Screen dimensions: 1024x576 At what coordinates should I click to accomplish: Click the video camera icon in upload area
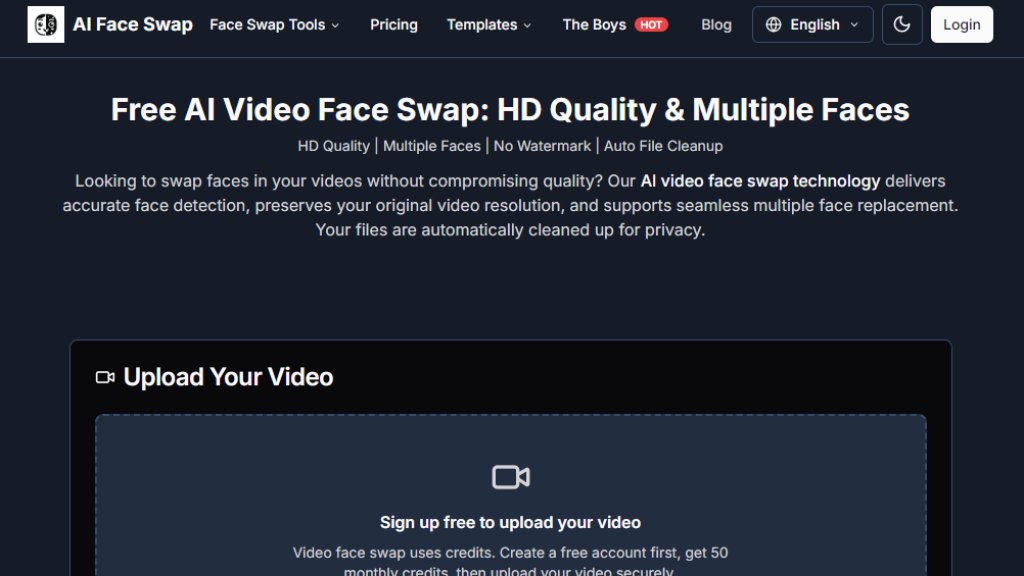pos(511,477)
